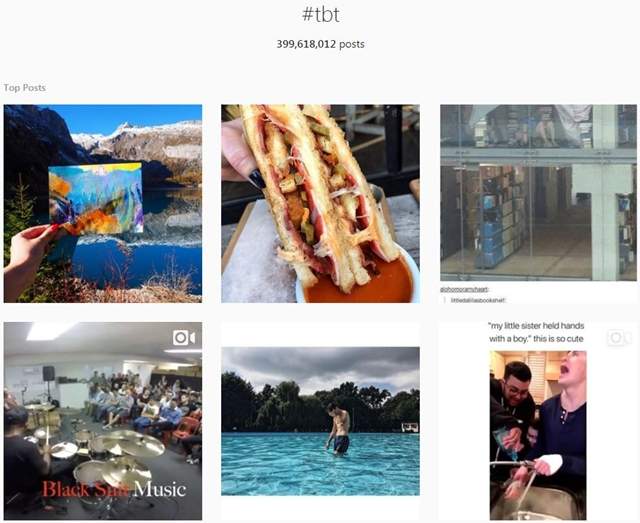Viewport: 640px width, 523px height.
Task: Click the 'this is so cute' caption text
Action: 558,339
